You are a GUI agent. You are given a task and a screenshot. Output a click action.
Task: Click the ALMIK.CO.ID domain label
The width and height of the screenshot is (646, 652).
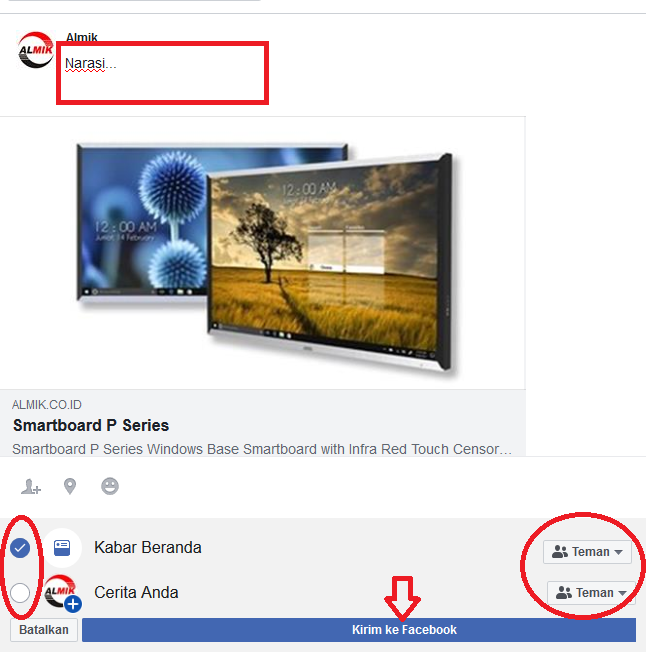[x=47, y=405]
